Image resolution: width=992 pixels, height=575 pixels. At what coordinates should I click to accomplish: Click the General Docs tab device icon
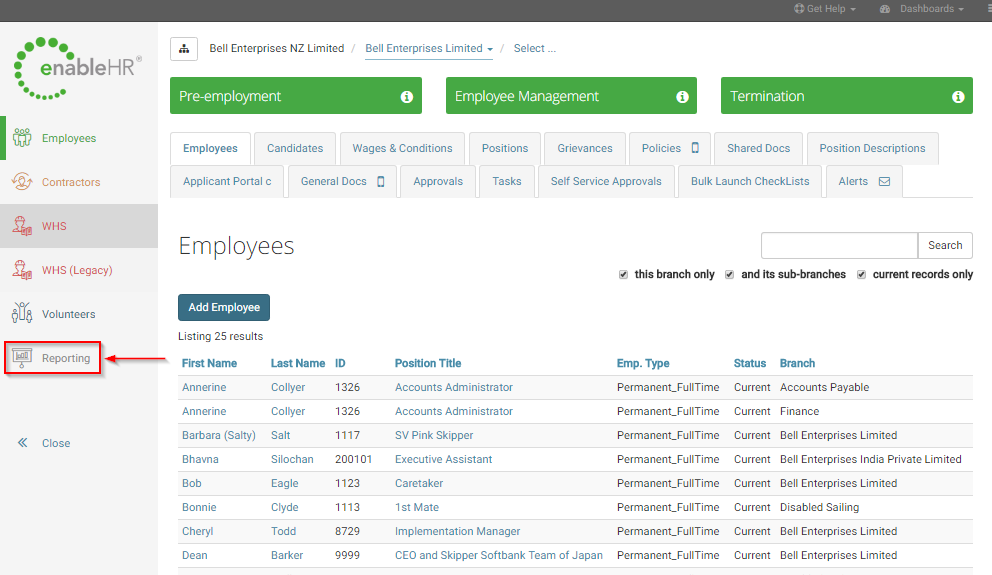coord(380,182)
